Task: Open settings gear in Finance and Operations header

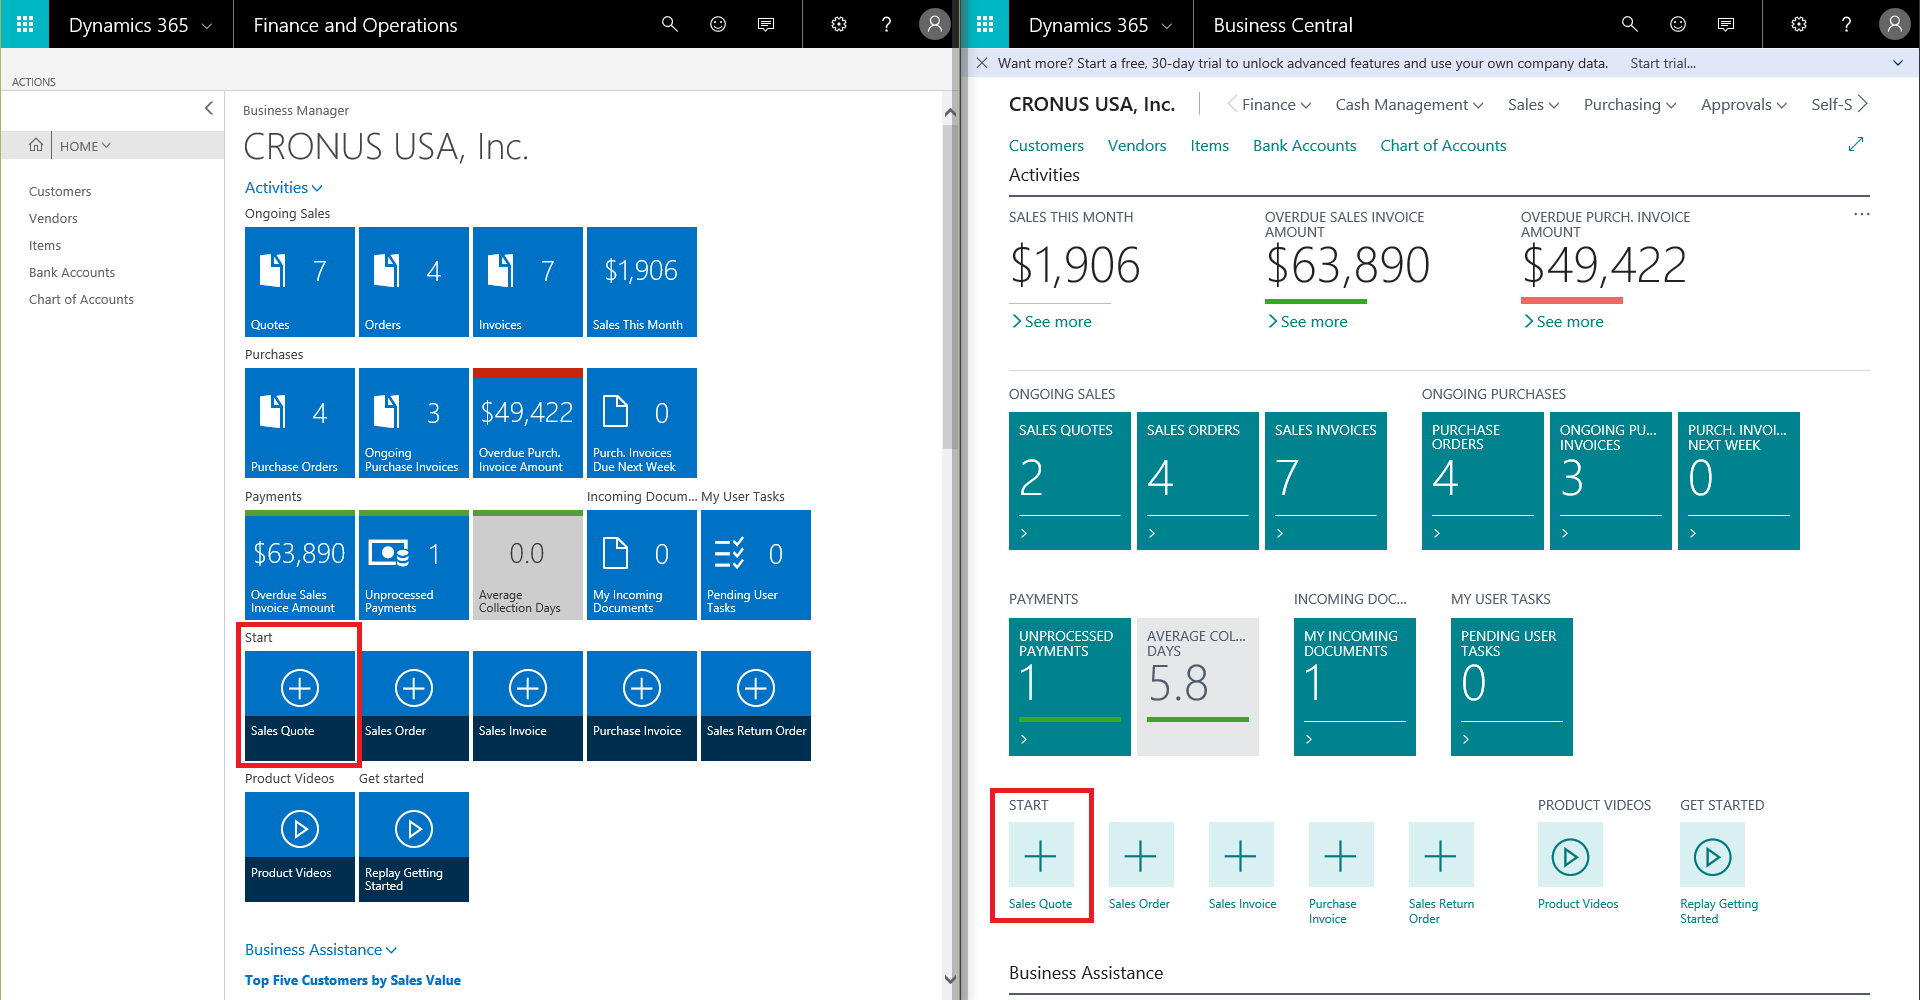Action: 839,24
